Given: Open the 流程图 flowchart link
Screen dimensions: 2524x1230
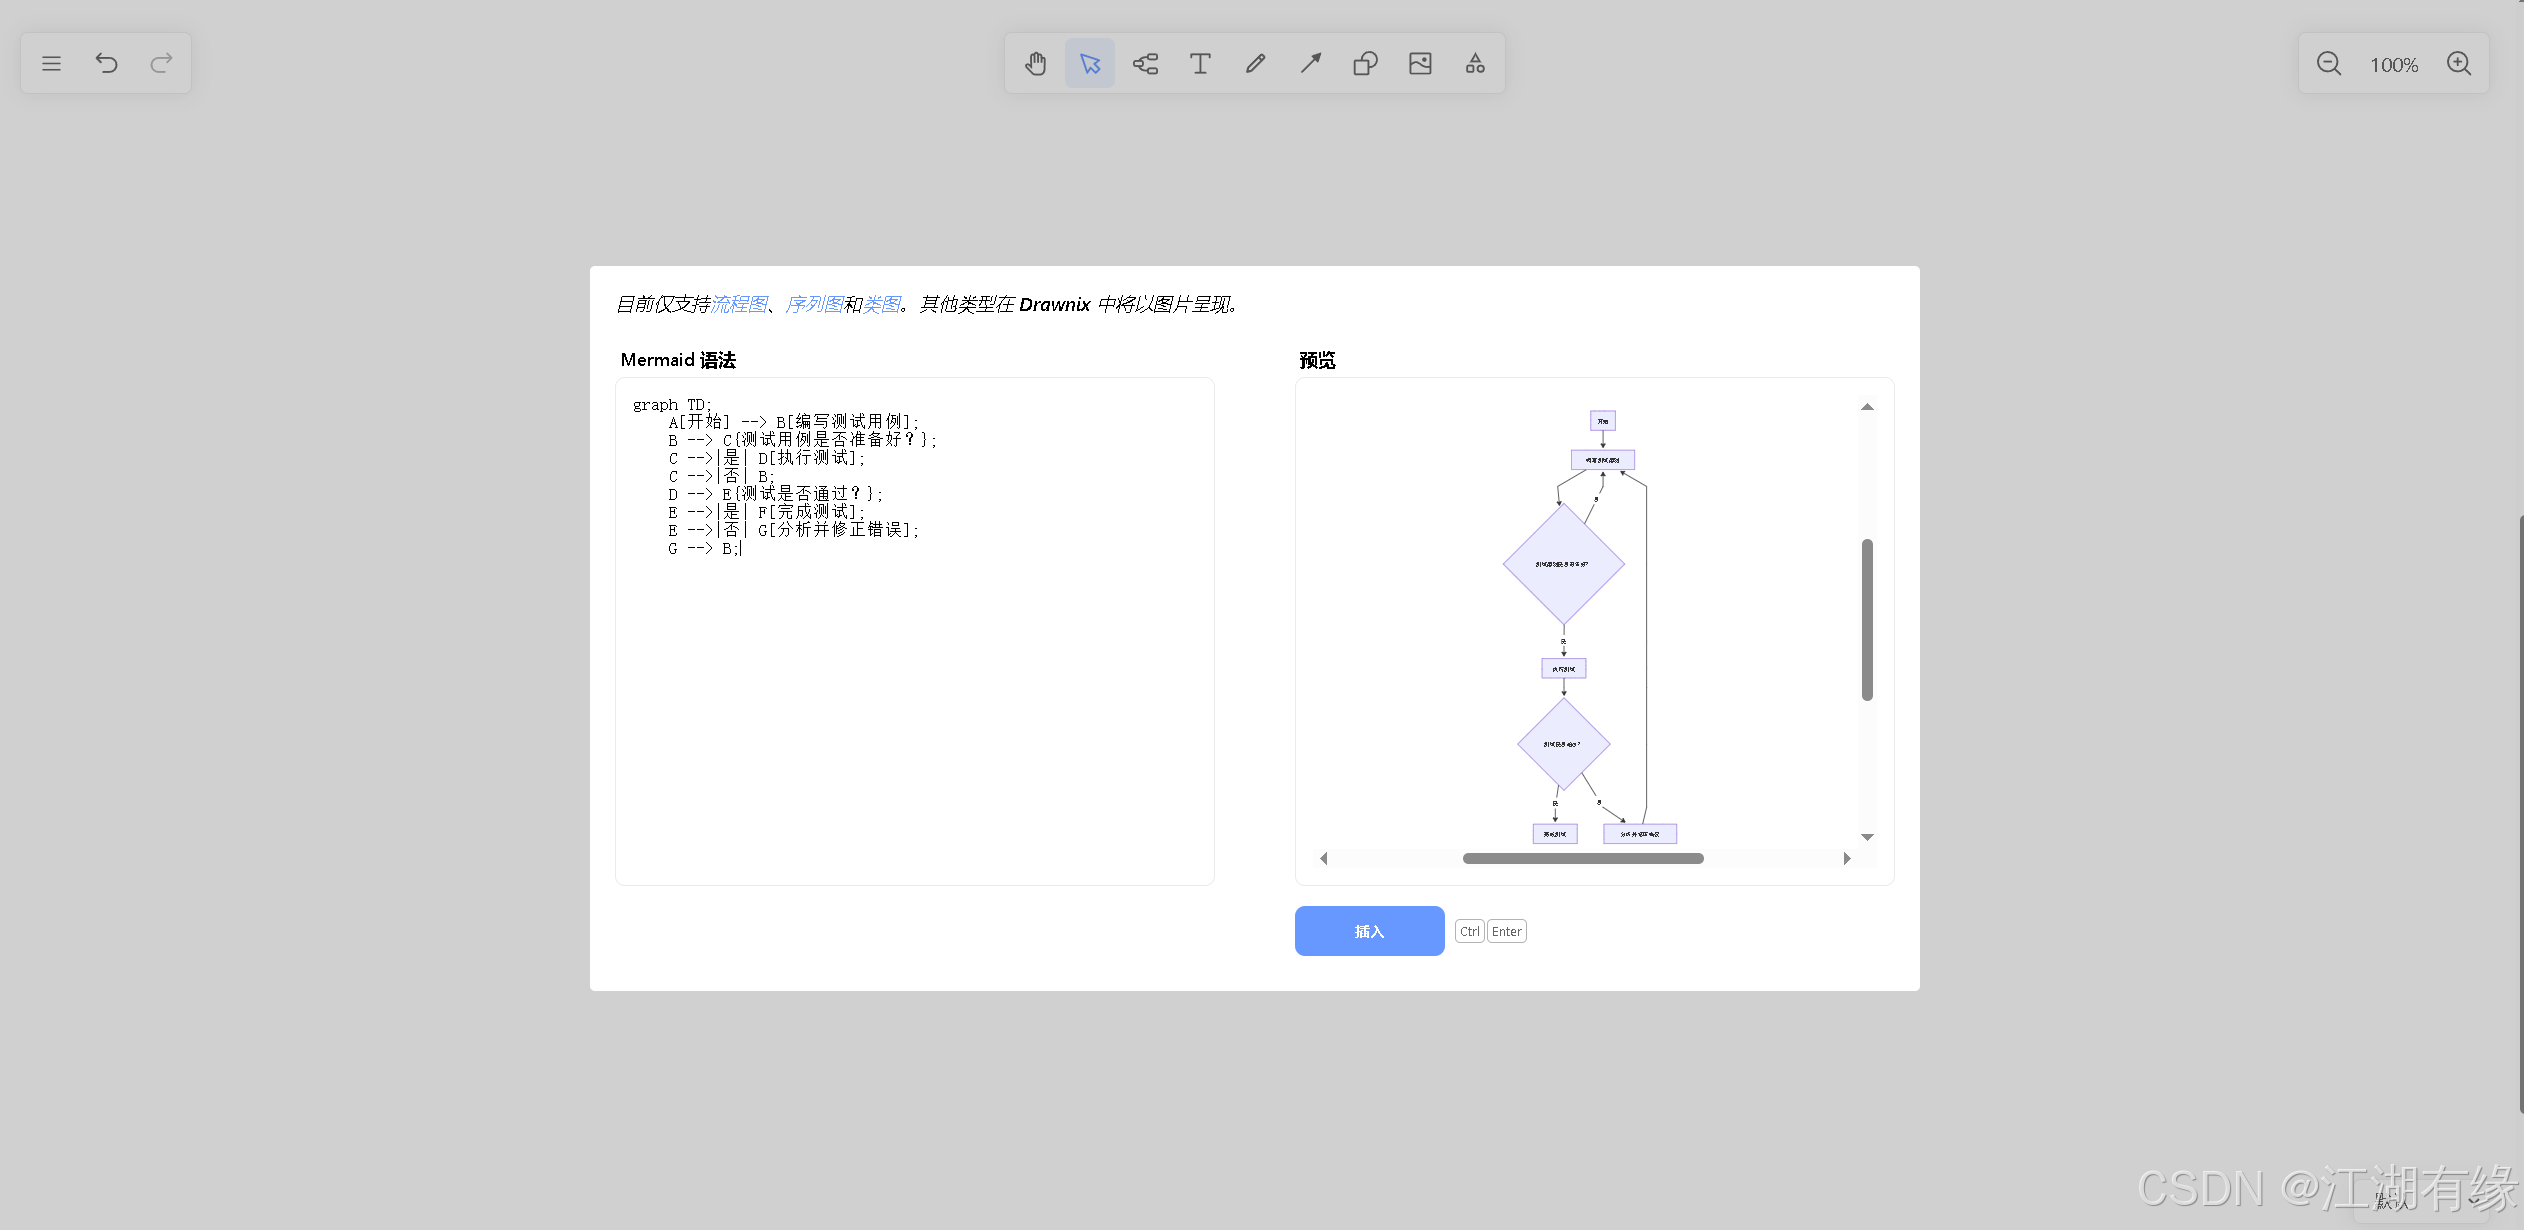Looking at the screenshot, I should tap(740, 304).
